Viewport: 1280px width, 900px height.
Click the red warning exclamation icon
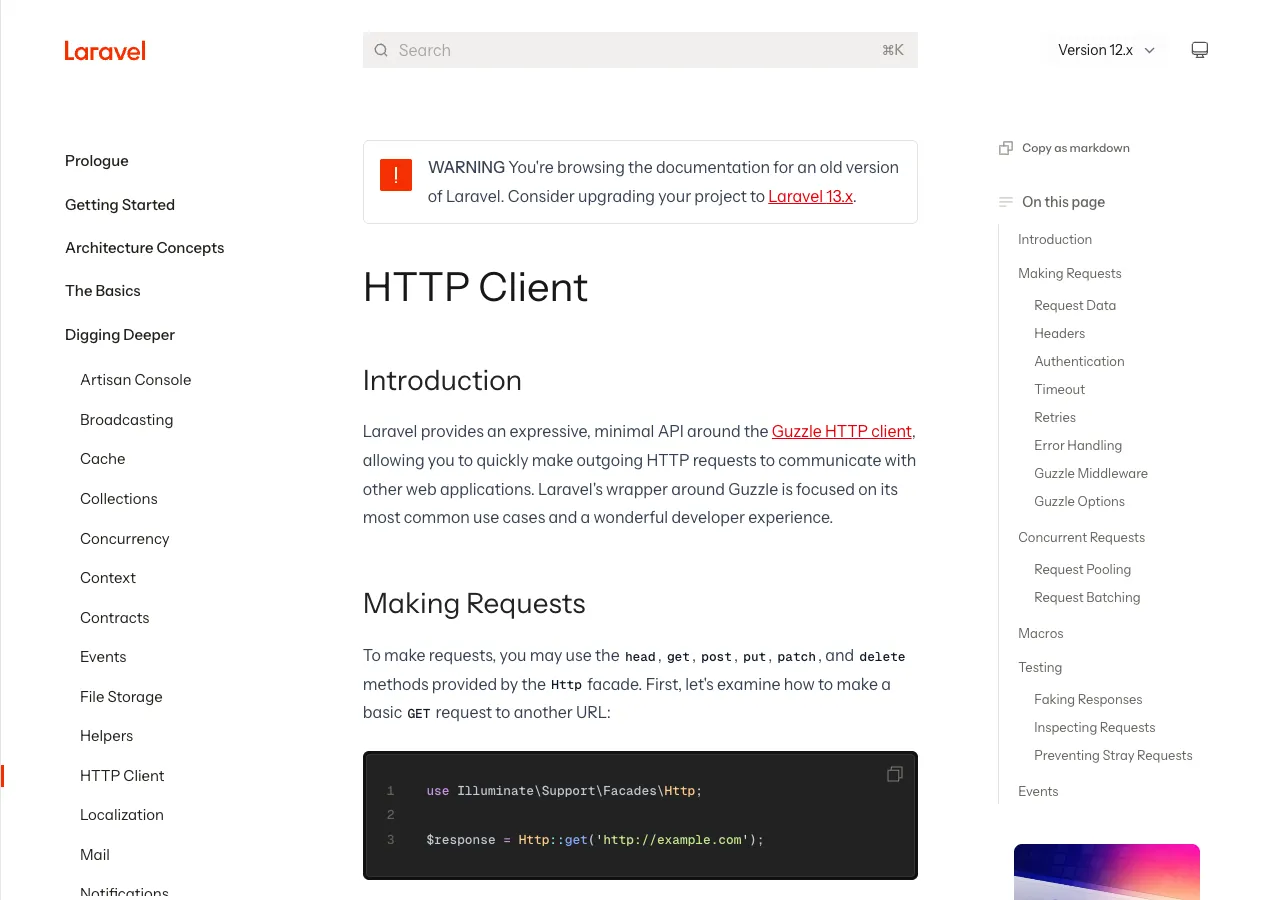coord(396,175)
